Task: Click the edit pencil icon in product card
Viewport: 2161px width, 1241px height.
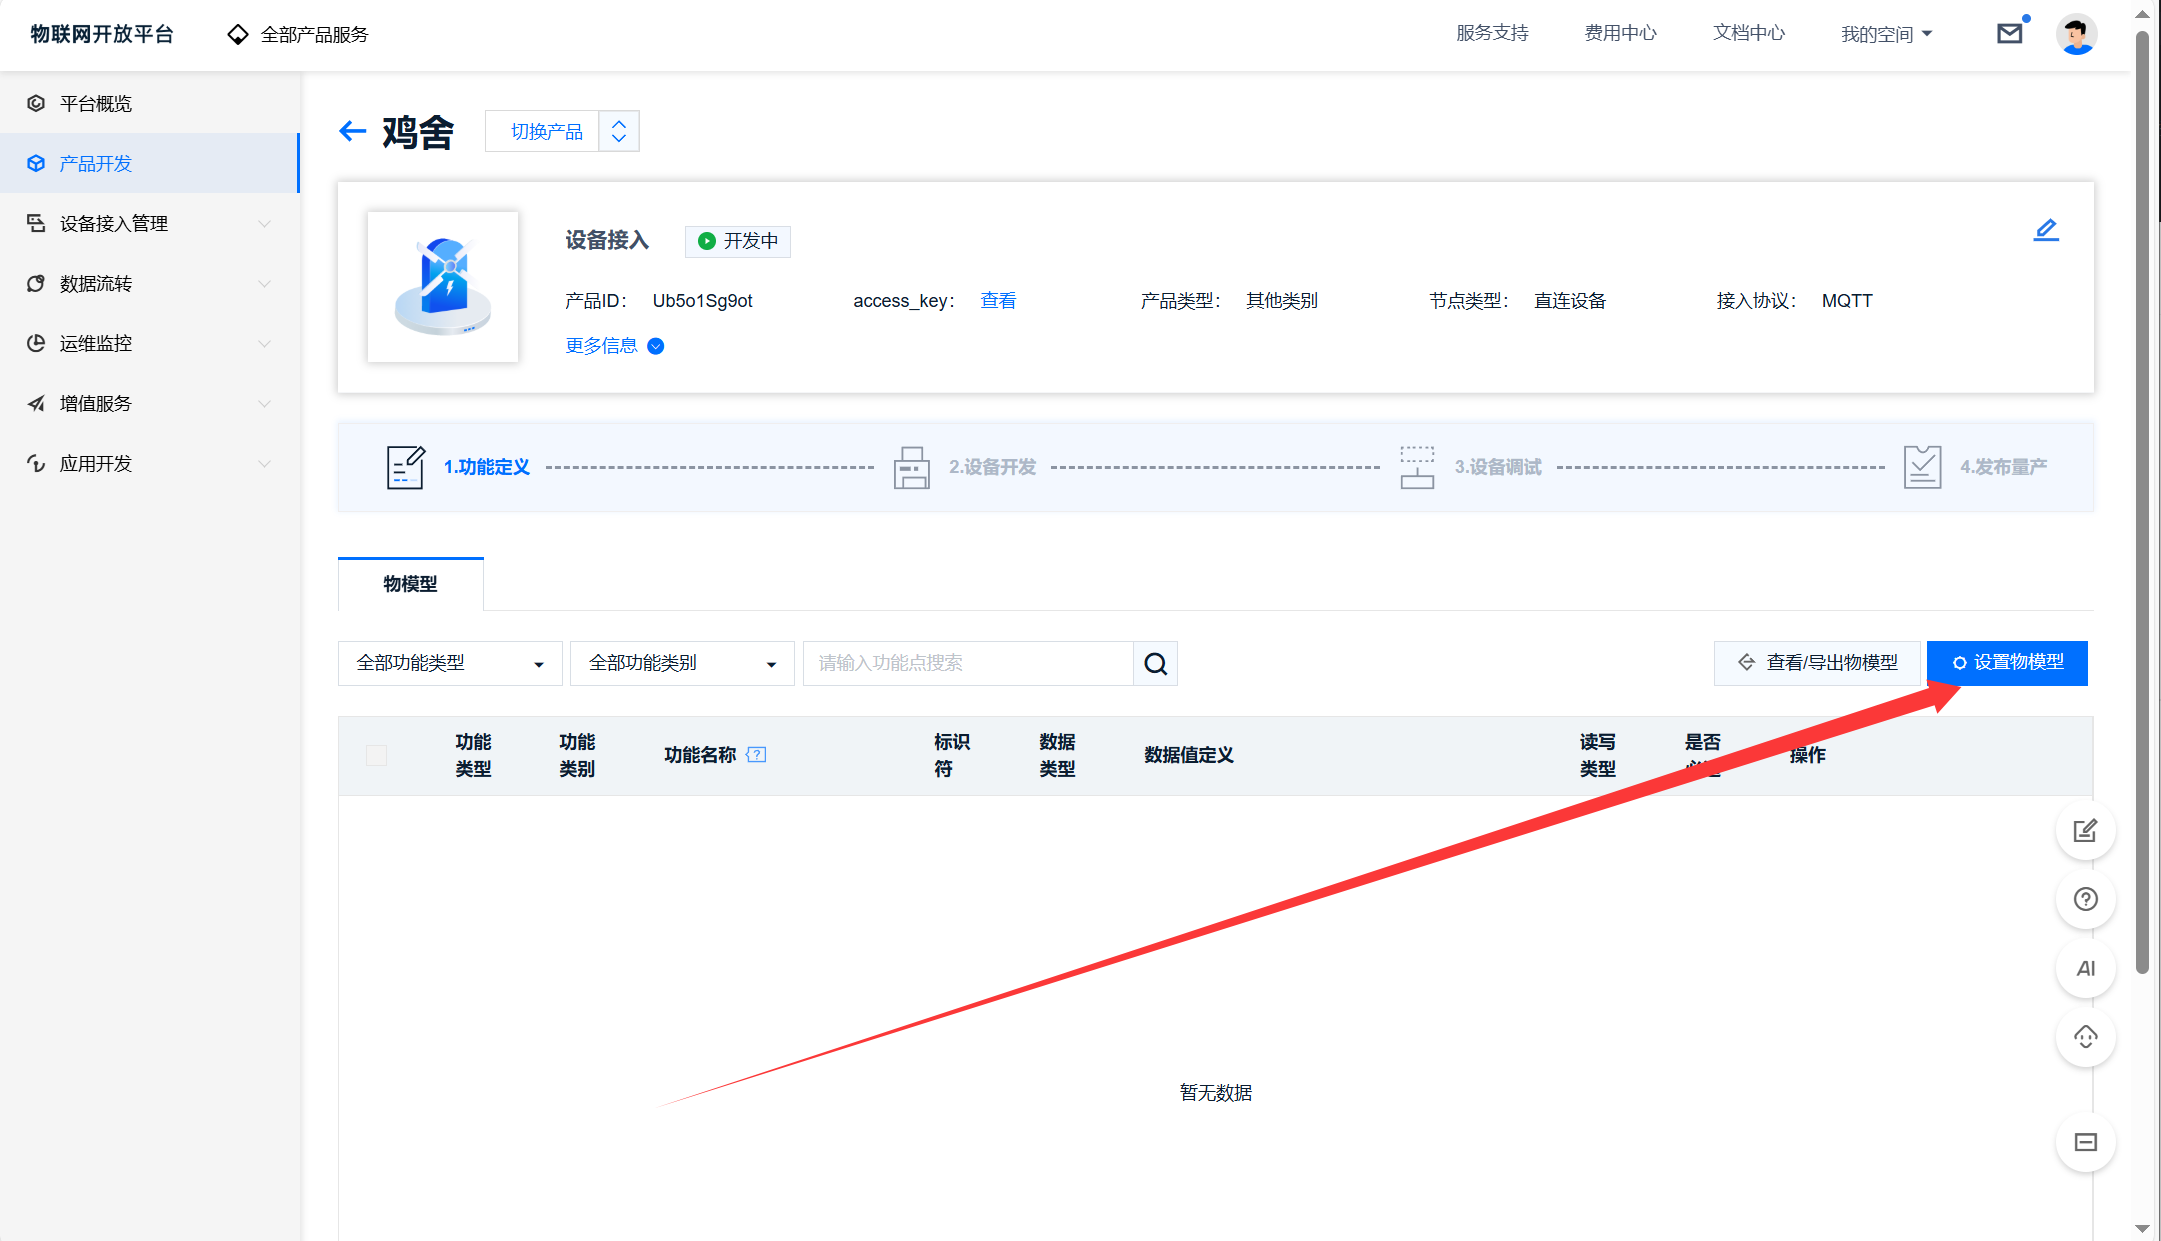Action: coord(2046,230)
